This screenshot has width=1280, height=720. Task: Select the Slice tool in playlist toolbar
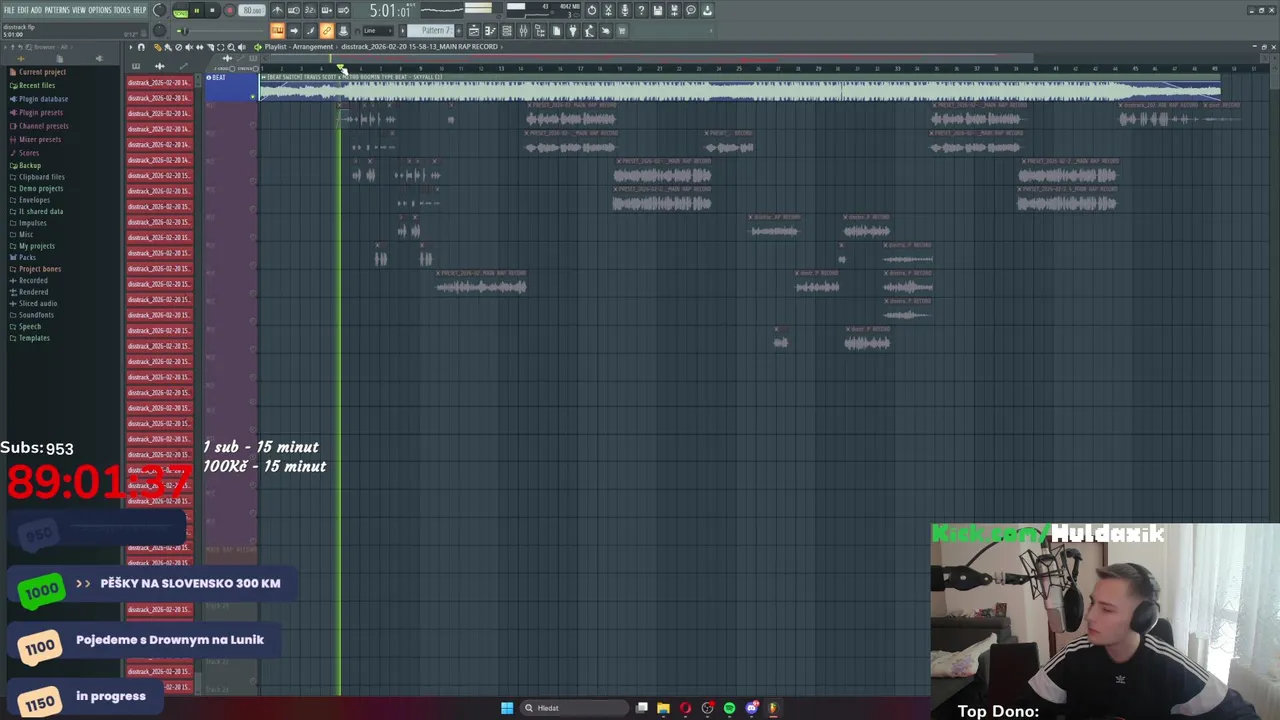pos(210,47)
